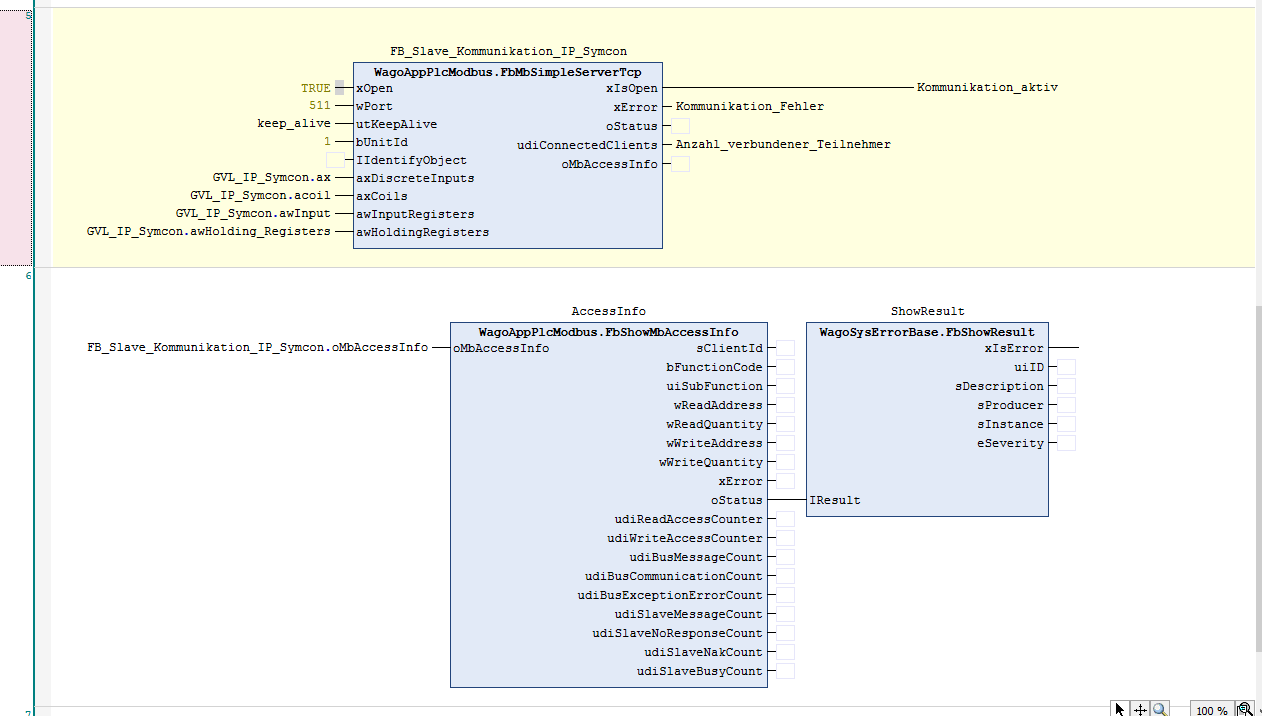
Task: Click the empty udiSlaveNoResponseCount output box
Action: pyautogui.click(x=785, y=633)
